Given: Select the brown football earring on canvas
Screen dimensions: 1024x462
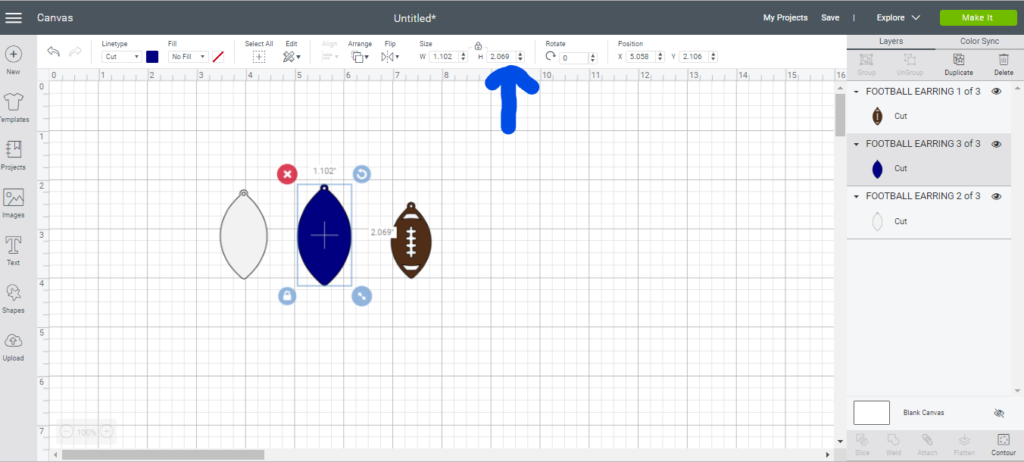Looking at the screenshot, I should tap(411, 240).
